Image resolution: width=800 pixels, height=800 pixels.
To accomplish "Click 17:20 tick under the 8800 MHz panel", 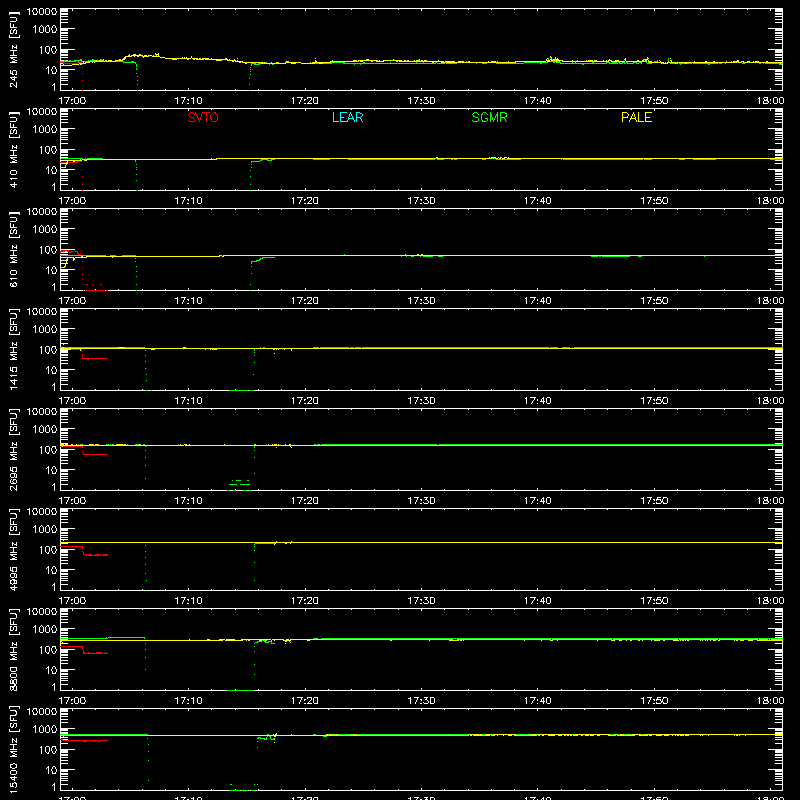I will 305,701.
